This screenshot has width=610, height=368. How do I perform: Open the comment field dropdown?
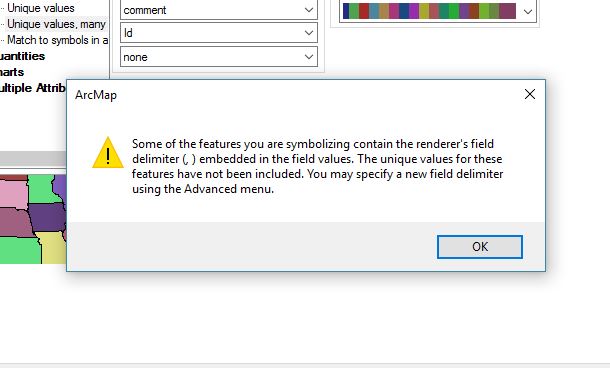(x=309, y=10)
